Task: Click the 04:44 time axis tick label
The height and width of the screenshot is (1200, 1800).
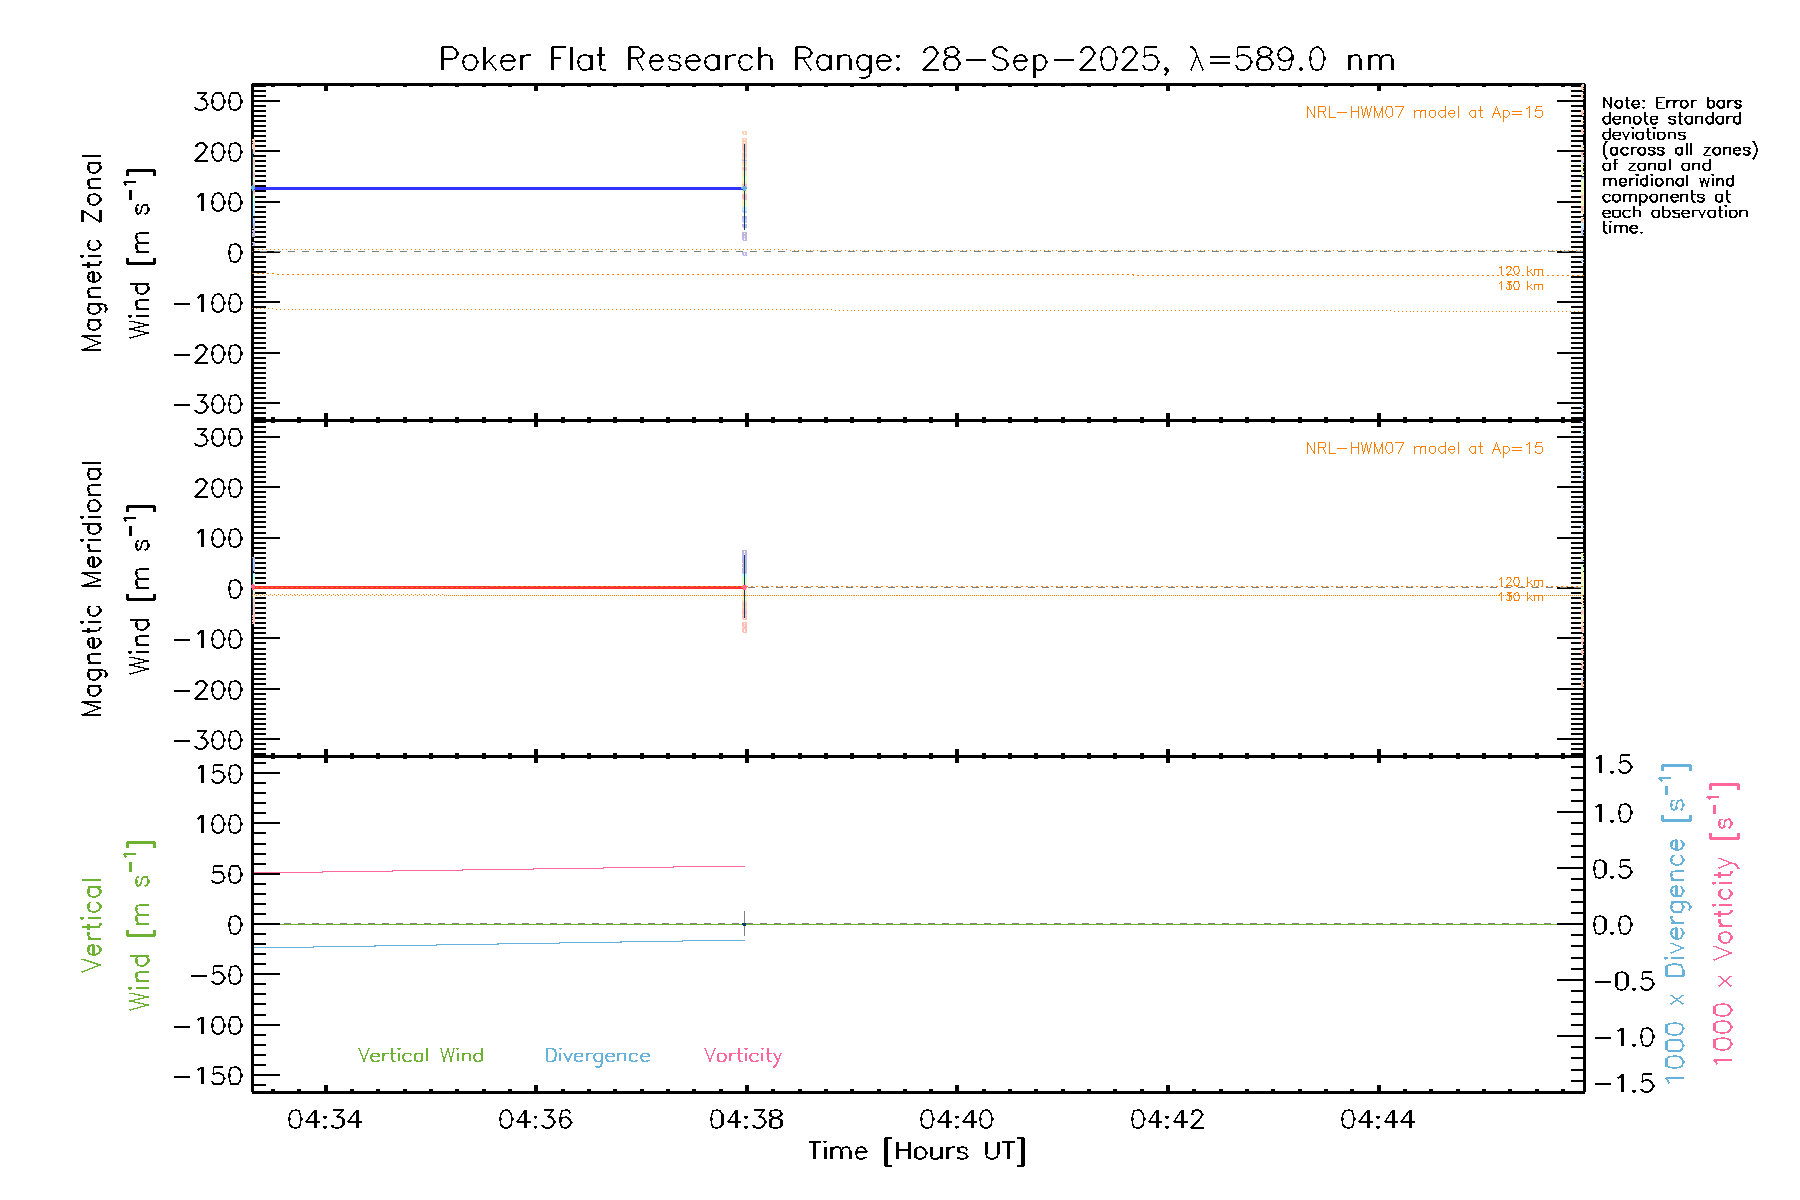Action: [x=1378, y=1120]
